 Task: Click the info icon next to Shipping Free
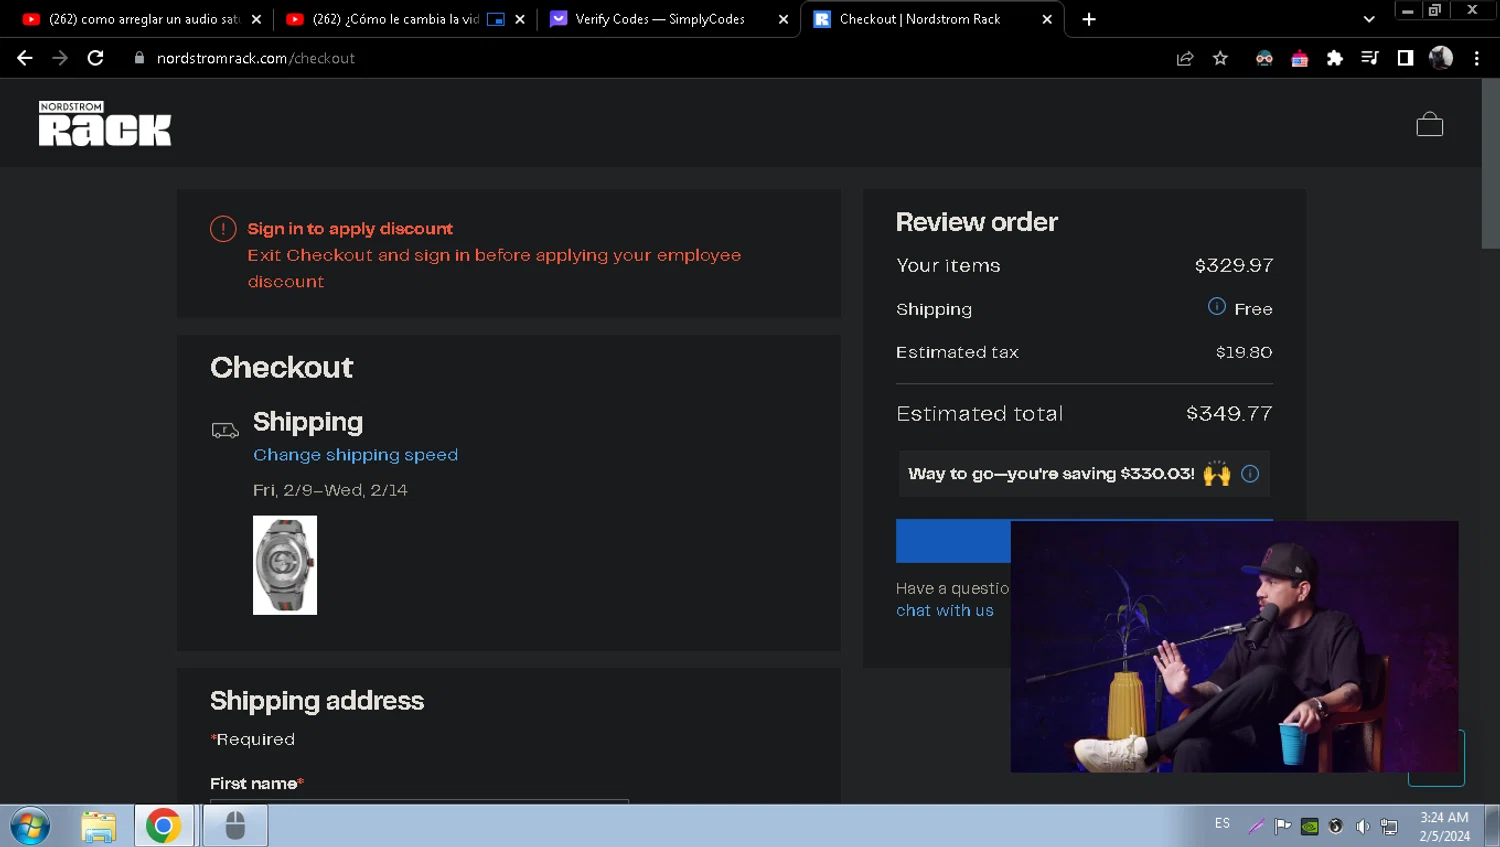(x=1216, y=306)
